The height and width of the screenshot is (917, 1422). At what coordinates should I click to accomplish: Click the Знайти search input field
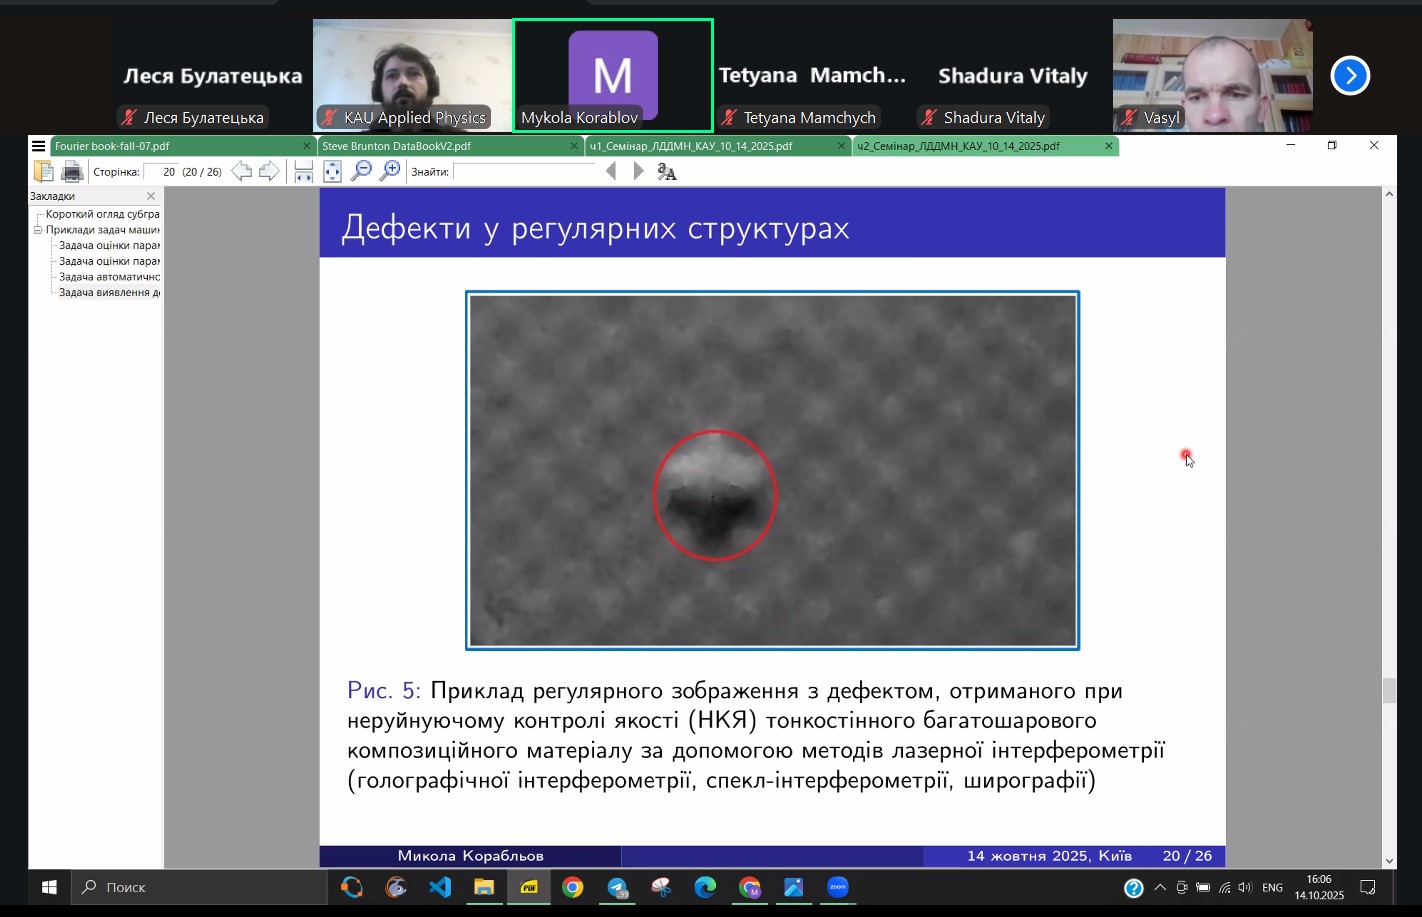click(523, 172)
